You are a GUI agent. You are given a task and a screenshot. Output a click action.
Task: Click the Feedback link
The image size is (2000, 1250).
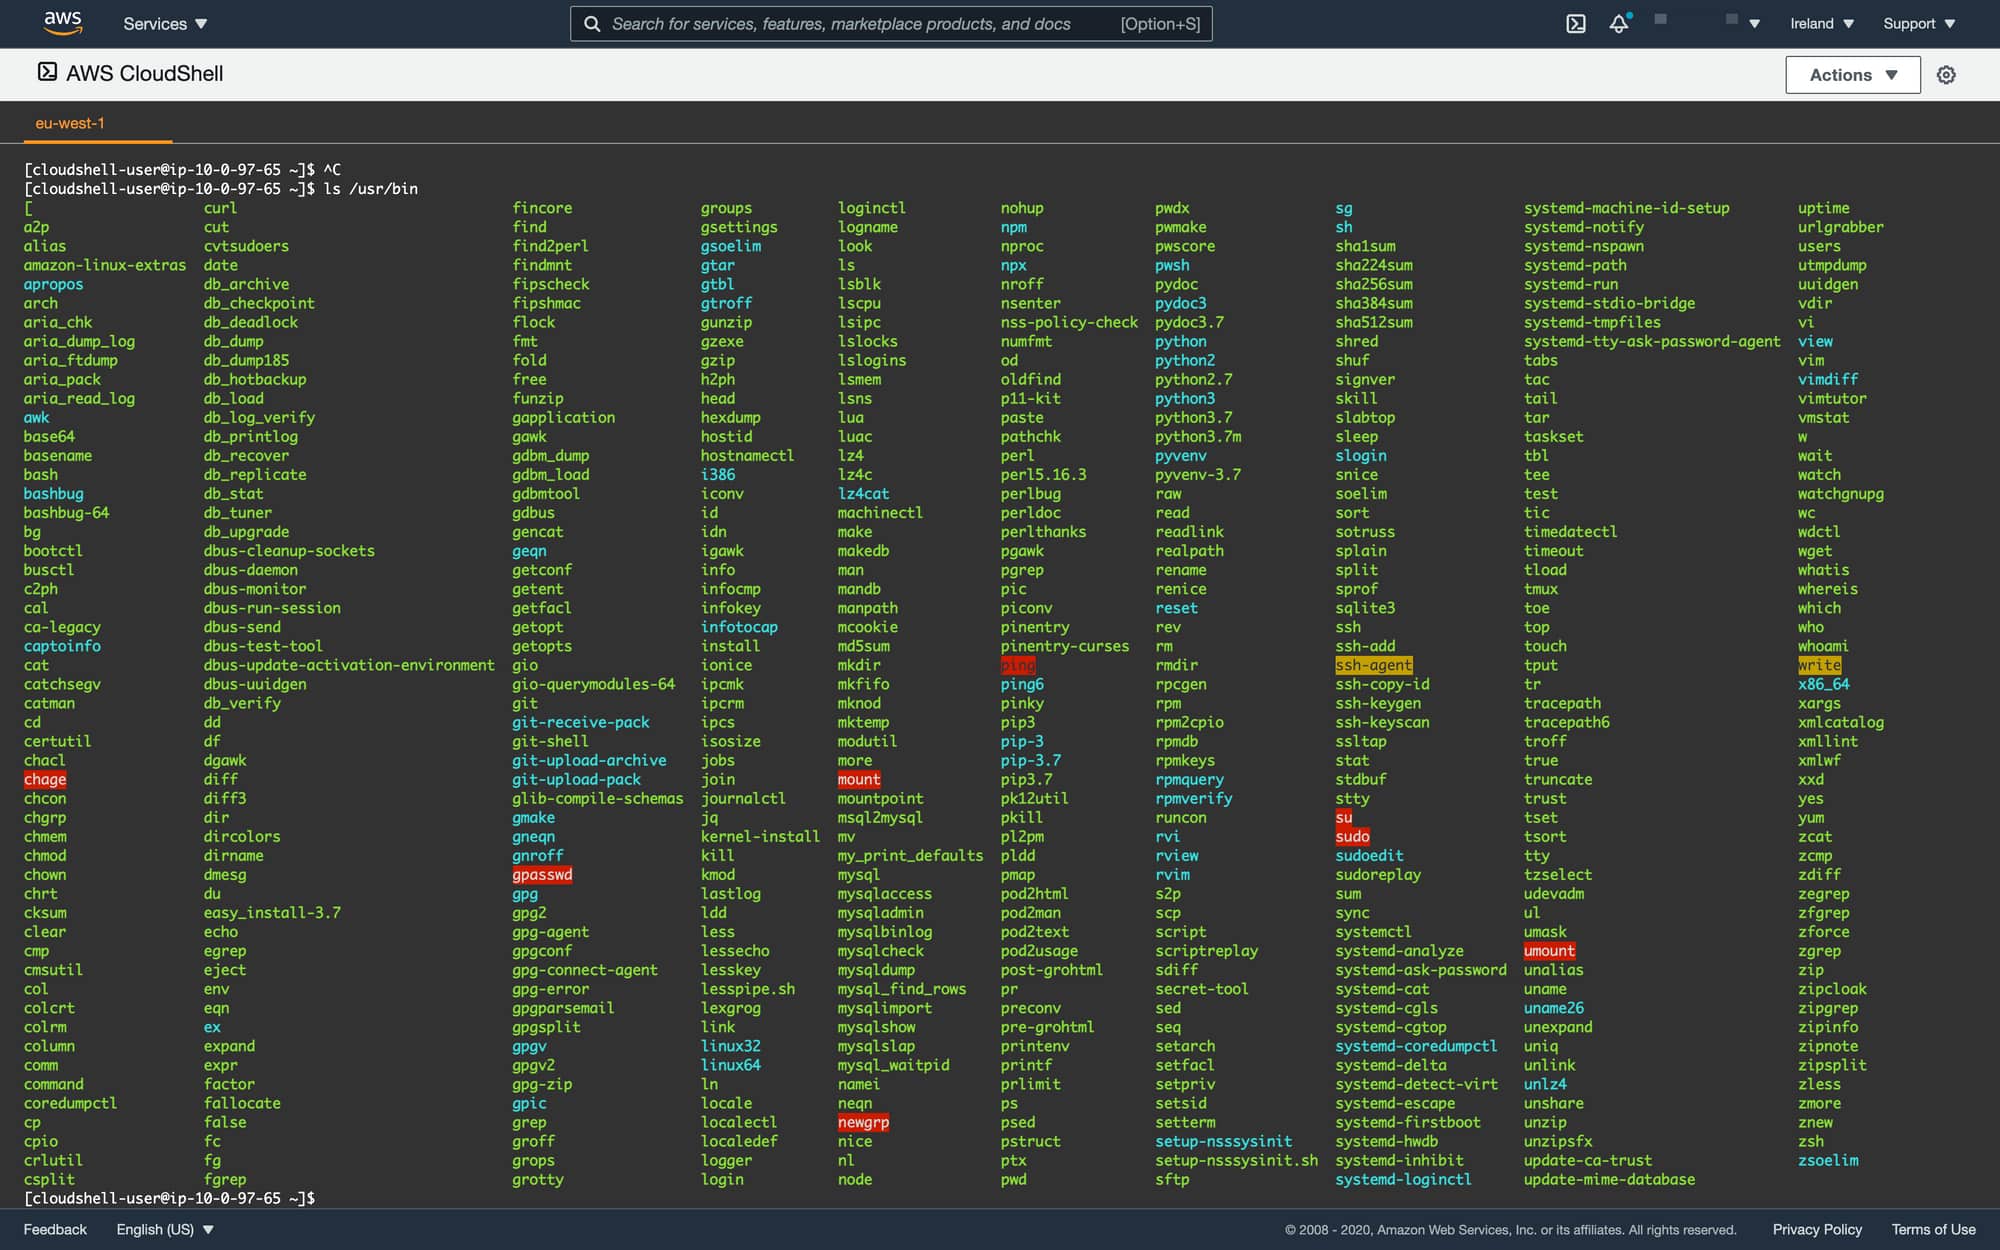55,1229
